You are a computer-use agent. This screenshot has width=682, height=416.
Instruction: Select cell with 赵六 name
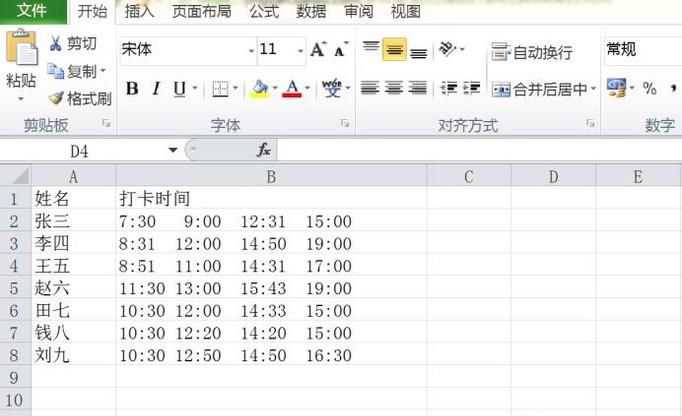(x=74, y=288)
